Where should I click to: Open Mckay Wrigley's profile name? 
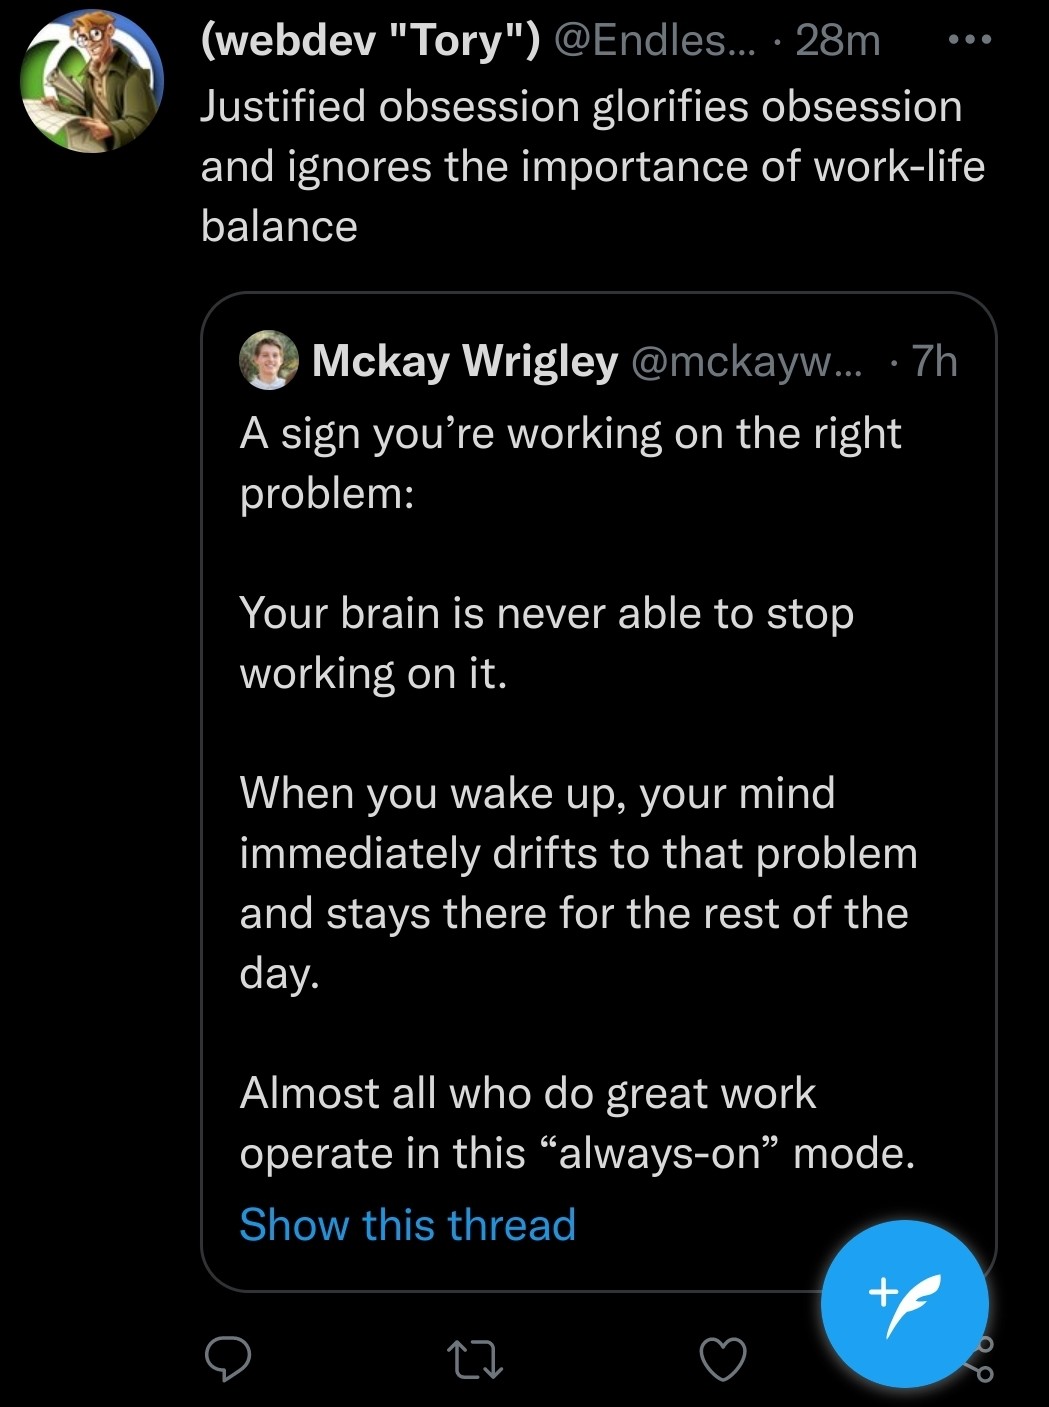465,361
